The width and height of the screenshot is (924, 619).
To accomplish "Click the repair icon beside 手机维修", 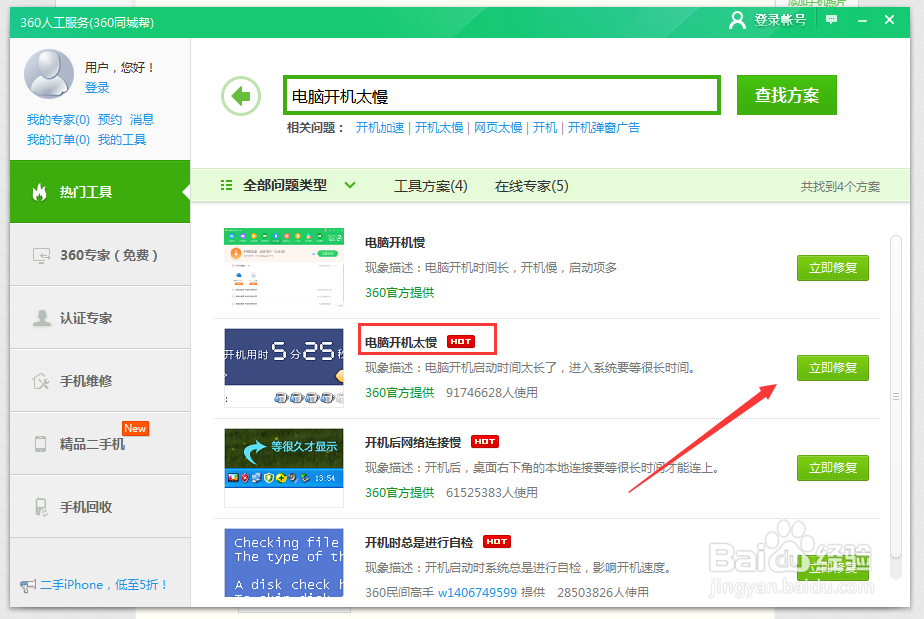I will point(41,381).
